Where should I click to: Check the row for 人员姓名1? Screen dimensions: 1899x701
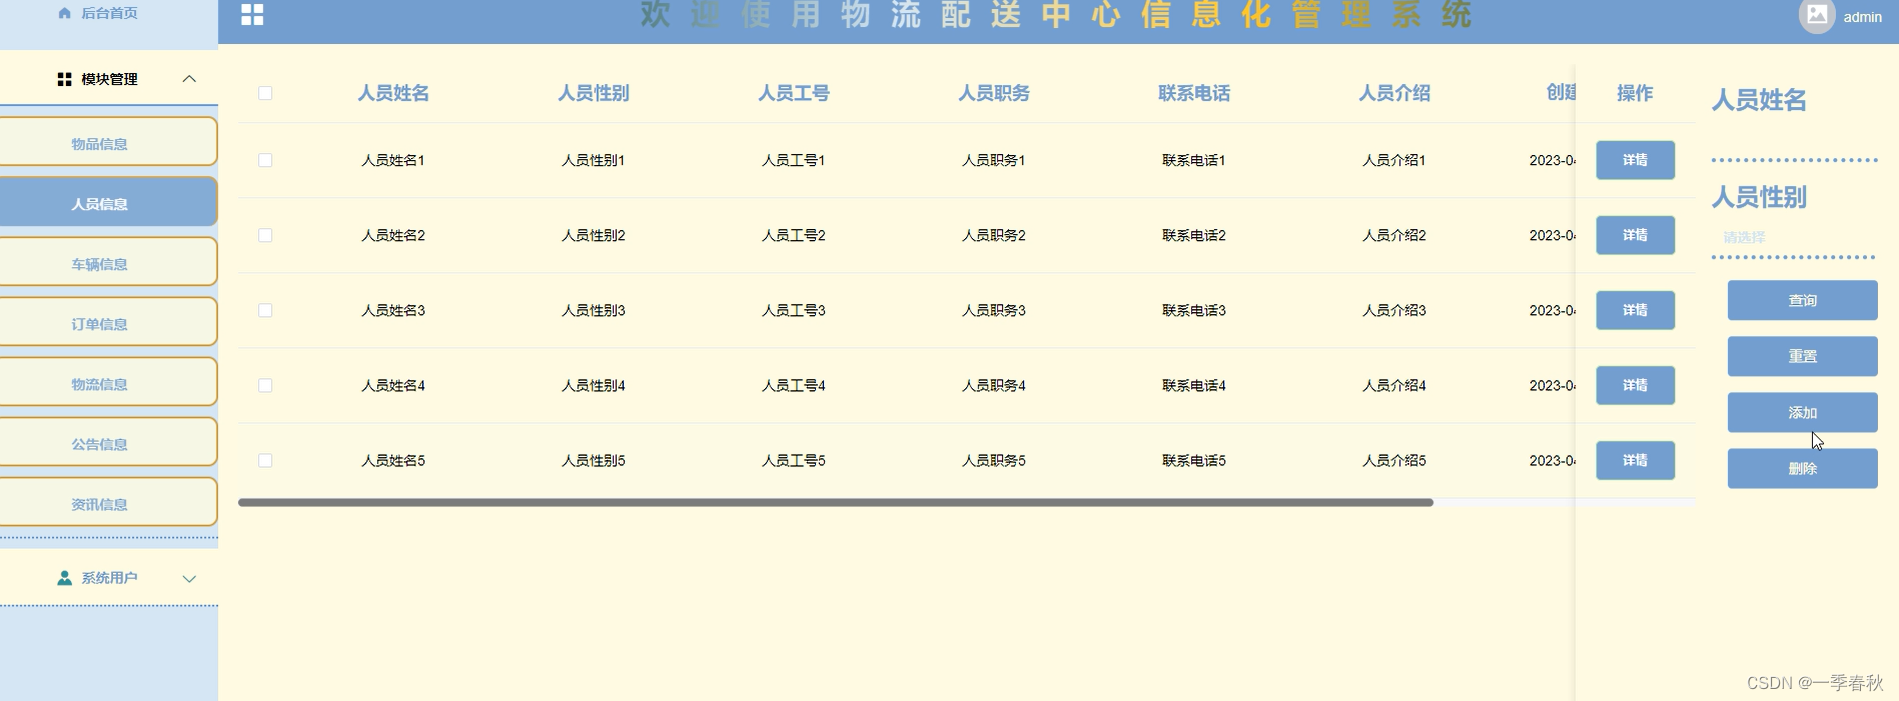coord(265,160)
